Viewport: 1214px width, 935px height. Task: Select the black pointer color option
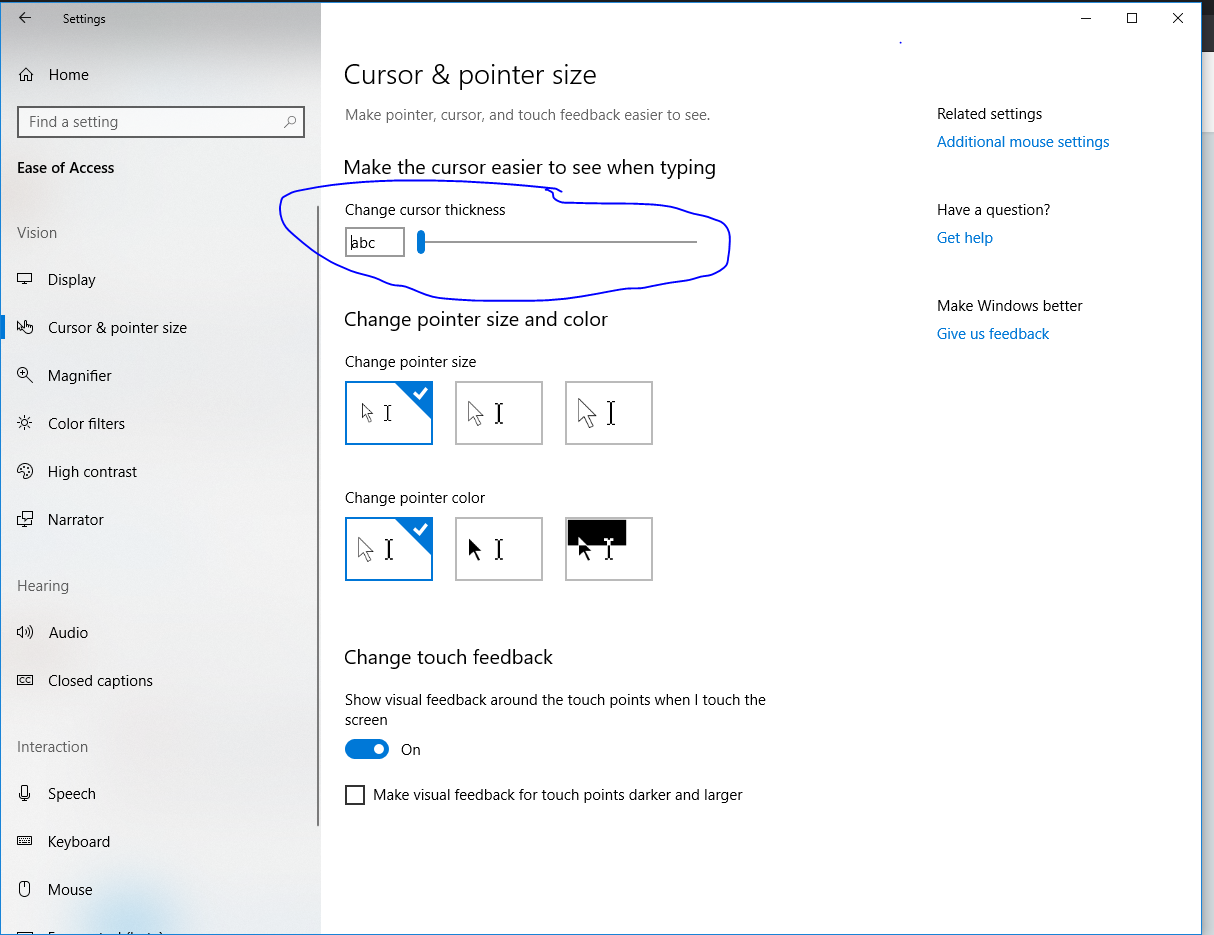tap(499, 549)
